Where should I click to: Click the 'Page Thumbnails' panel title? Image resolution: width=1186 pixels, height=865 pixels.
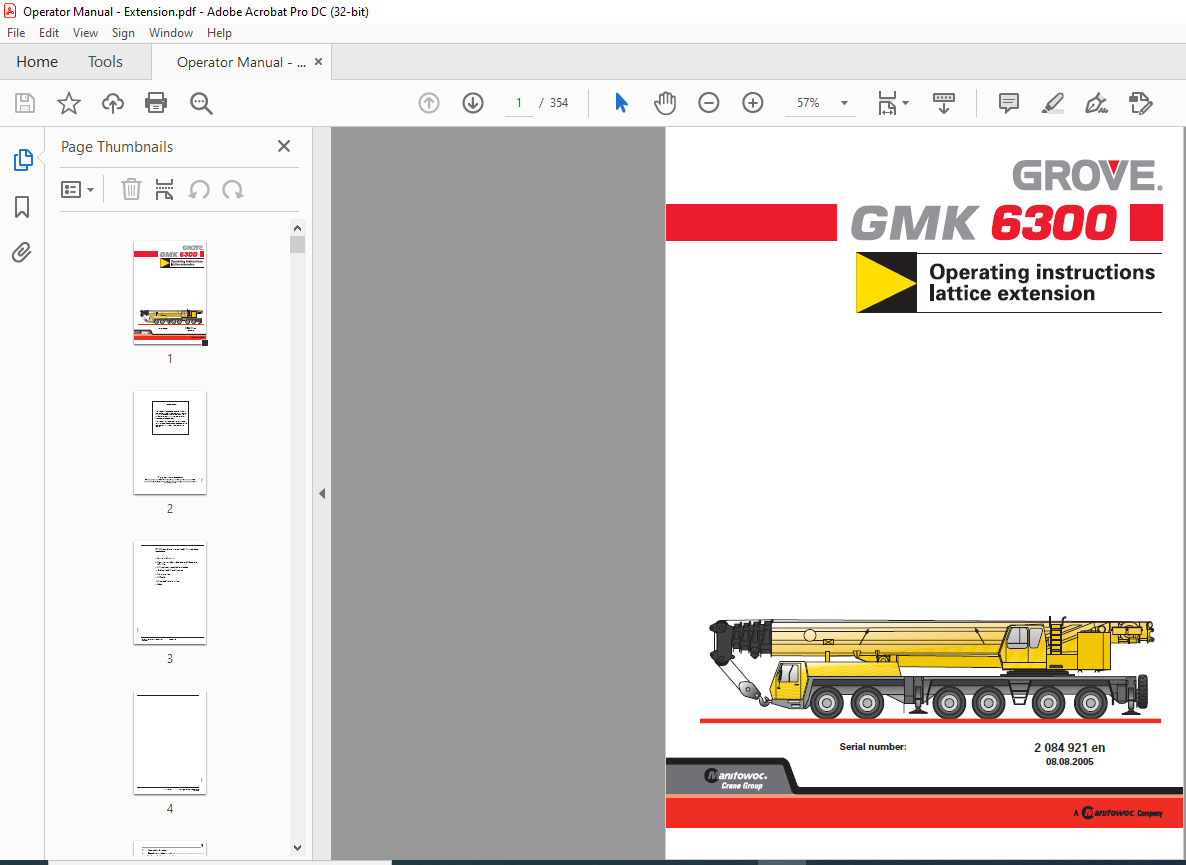pos(117,147)
